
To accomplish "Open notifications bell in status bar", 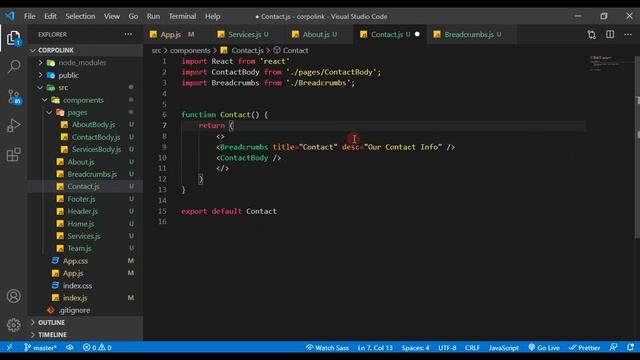I will [x=631, y=347].
